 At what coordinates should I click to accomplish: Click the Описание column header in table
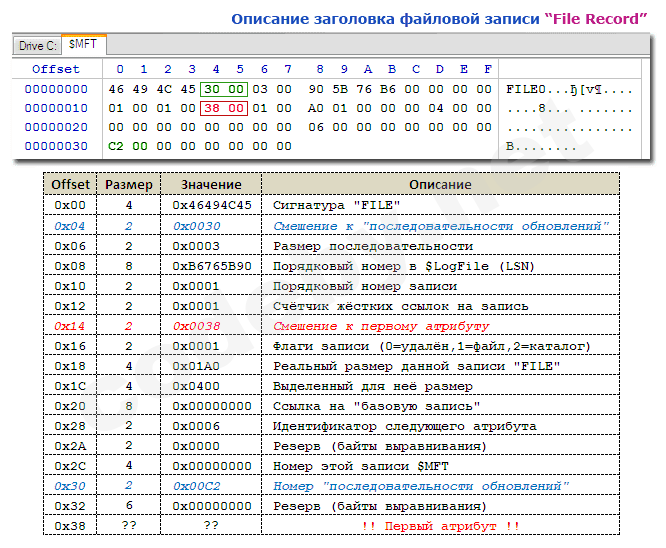click(x=440, y=185)
